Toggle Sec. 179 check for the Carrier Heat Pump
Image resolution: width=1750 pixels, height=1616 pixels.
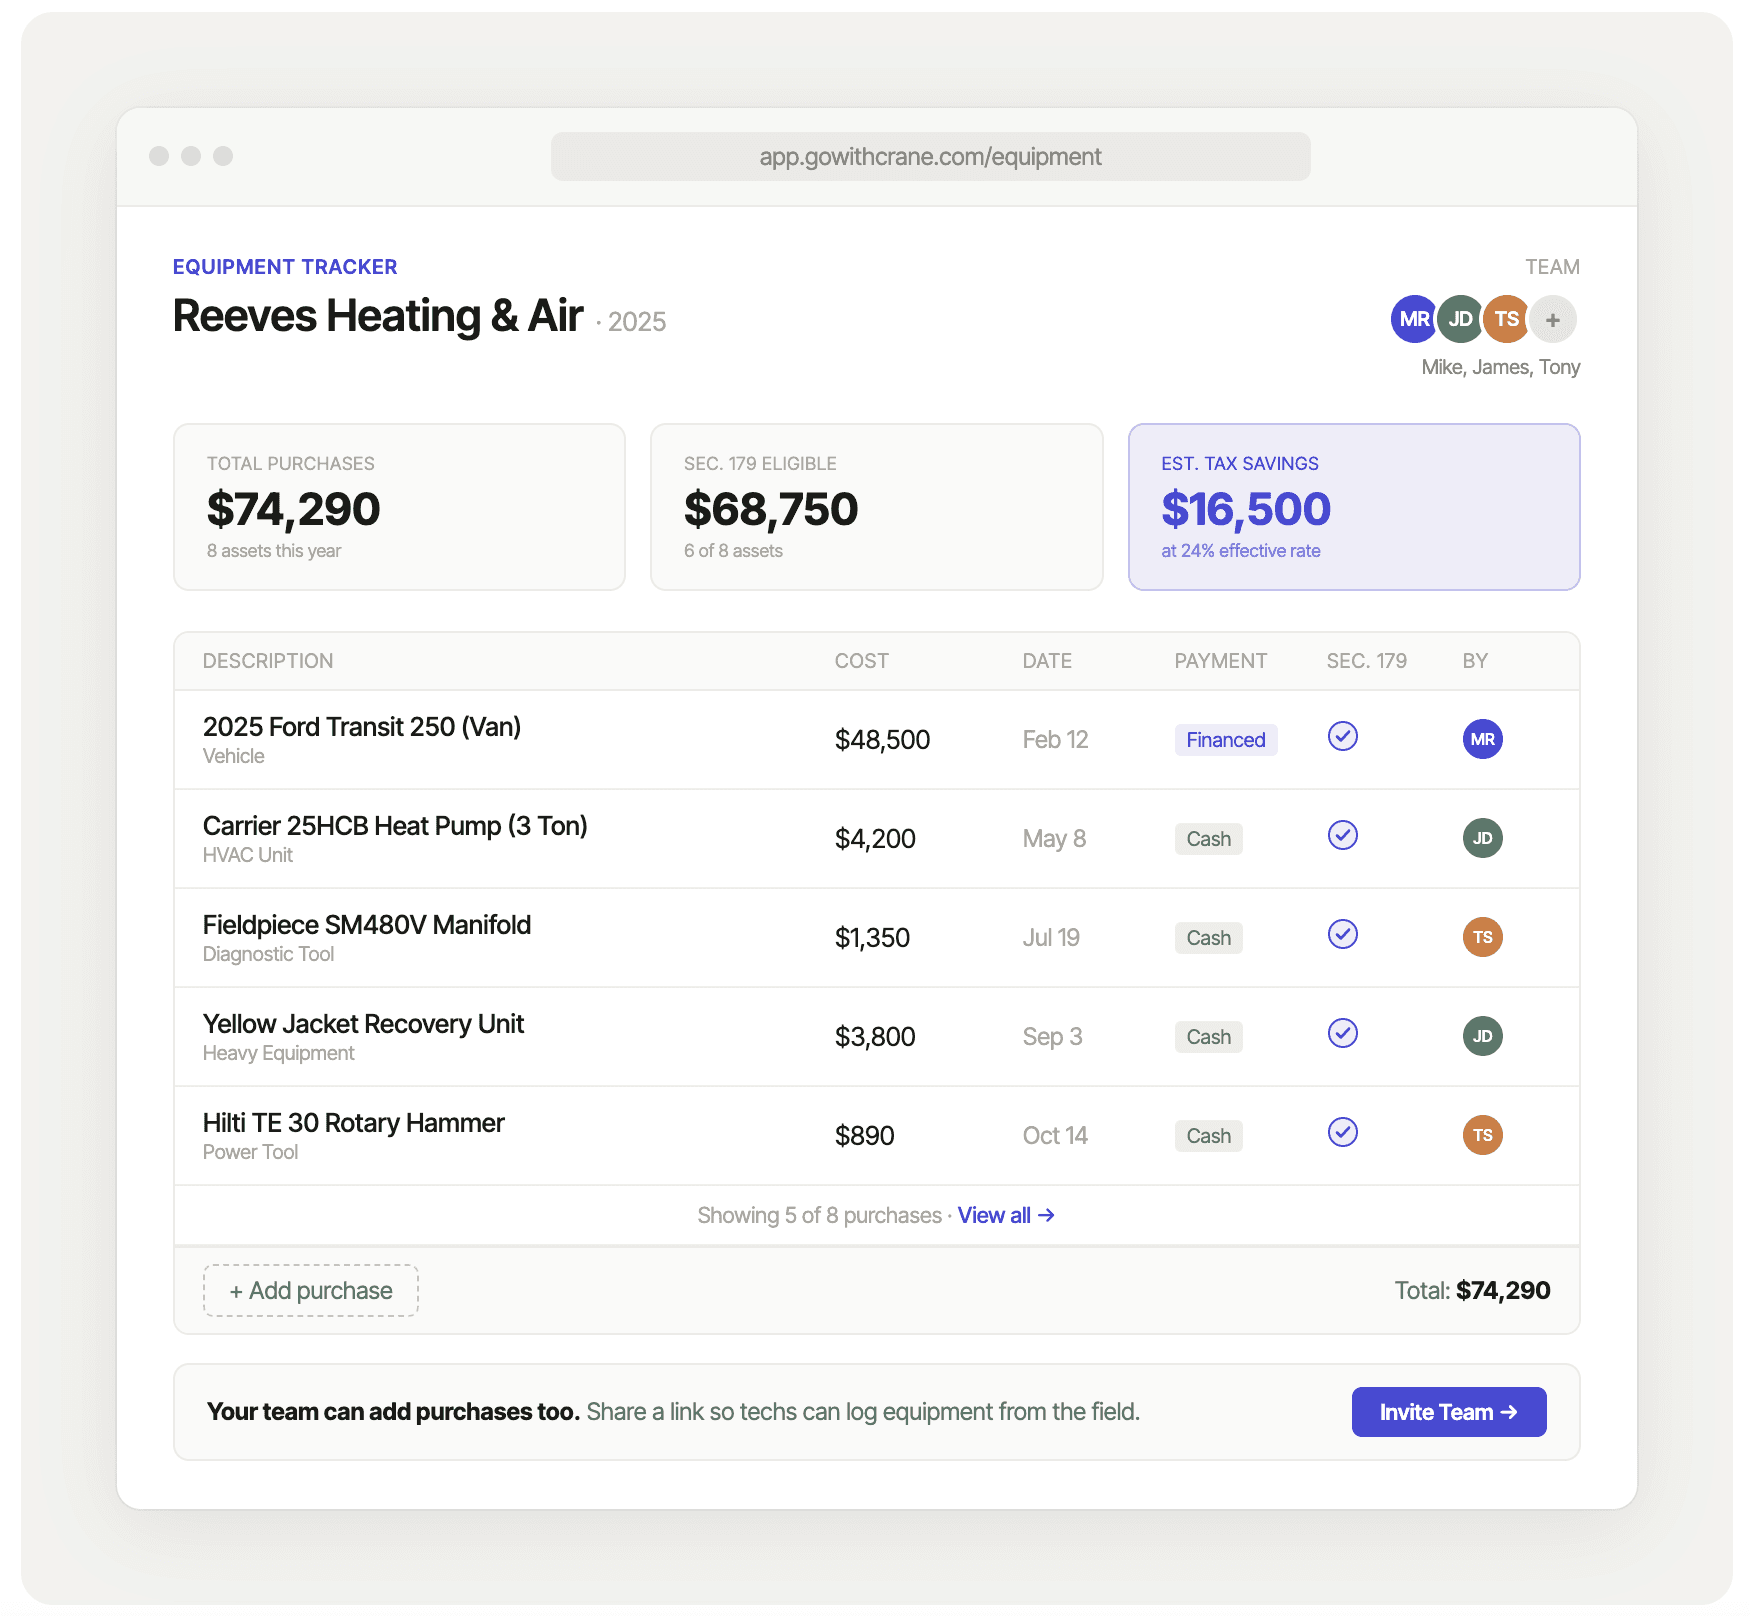[1342, 836]
